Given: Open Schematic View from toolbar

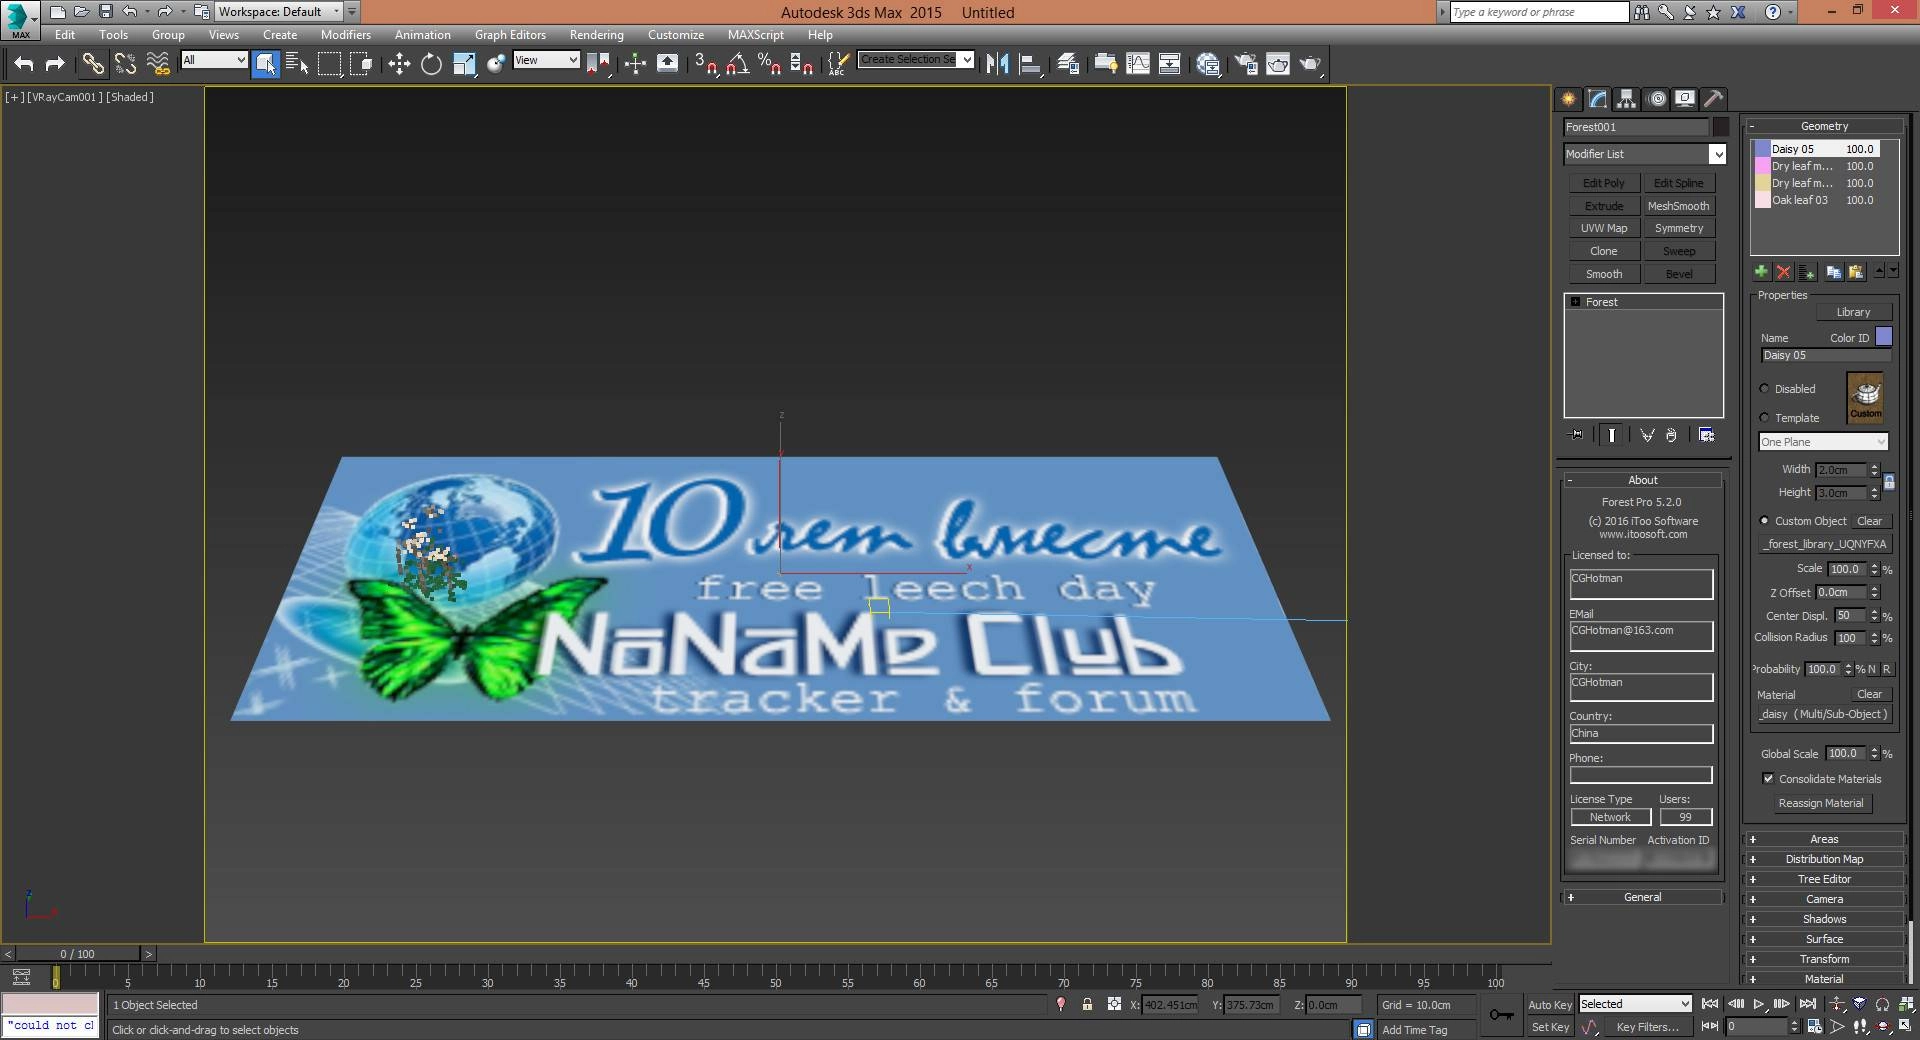Looking at the screenshot, I should [1169, 64].
